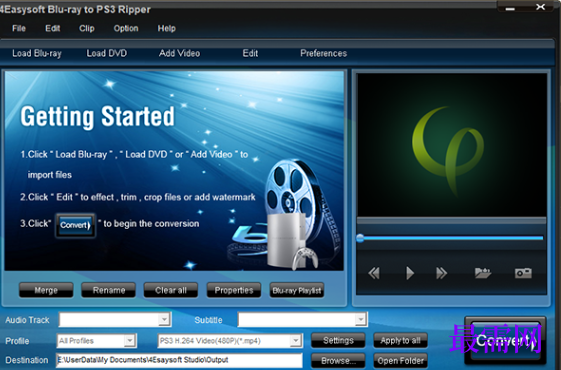Click Load Blu-ray in the toolbar
The width and height of the screenshot is (561, 370).
coord(37,53)
